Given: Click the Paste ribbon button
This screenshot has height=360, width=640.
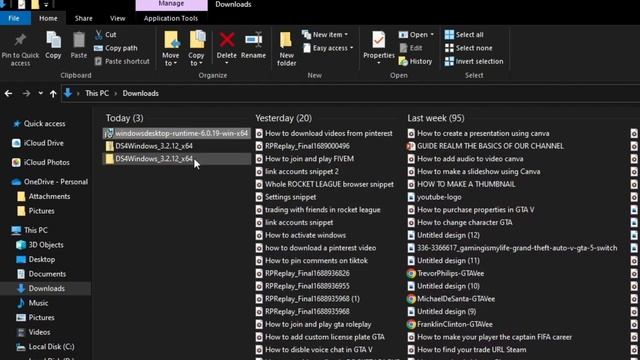Looking at the screenshot, I should pyautogui.click(x=79, y=46).
